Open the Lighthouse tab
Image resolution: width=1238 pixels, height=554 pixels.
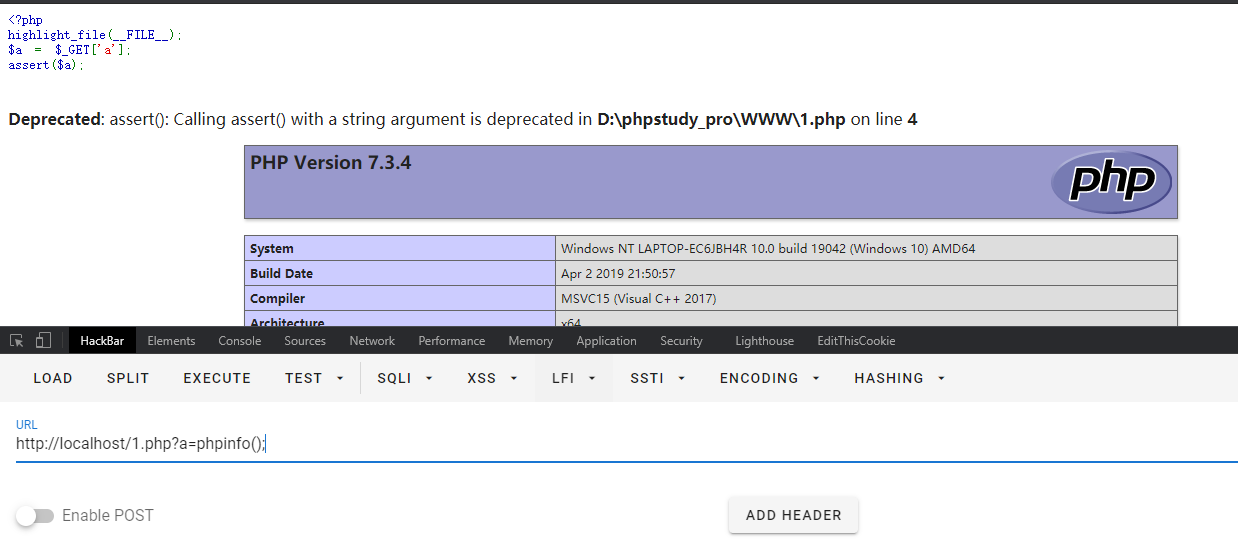coord(764,341)
